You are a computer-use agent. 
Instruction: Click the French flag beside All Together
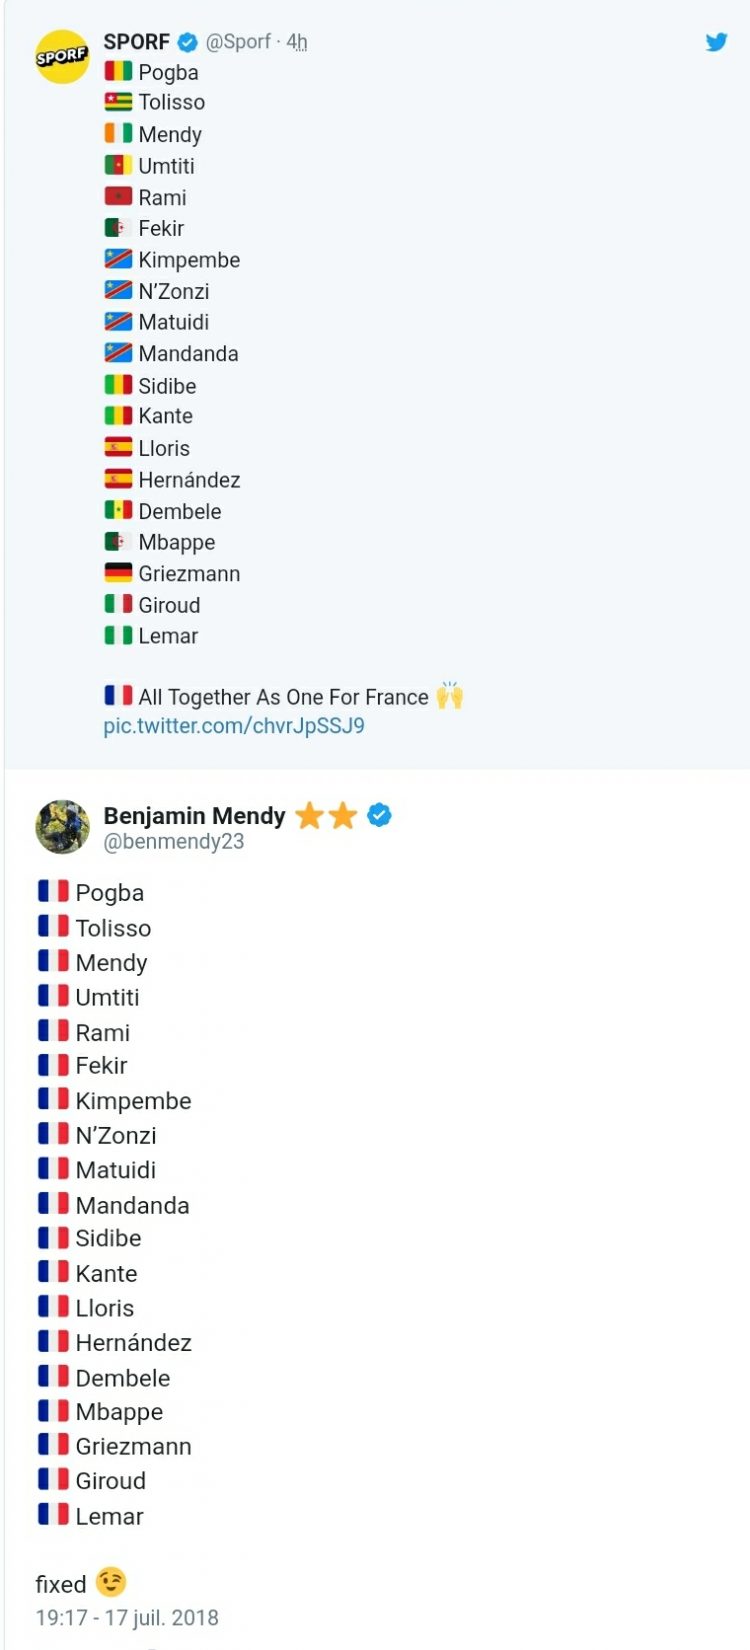coord(118,696)
